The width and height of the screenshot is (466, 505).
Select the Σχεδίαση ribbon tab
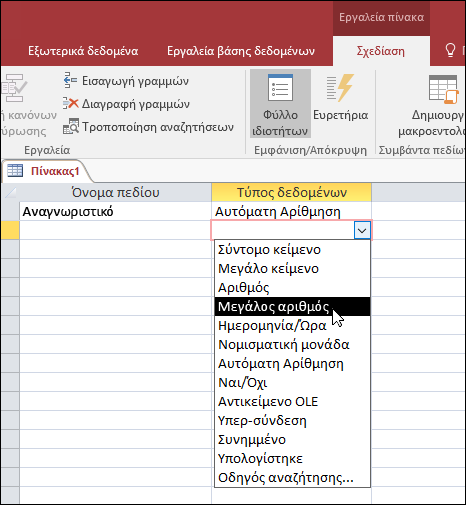pos(381,51)
